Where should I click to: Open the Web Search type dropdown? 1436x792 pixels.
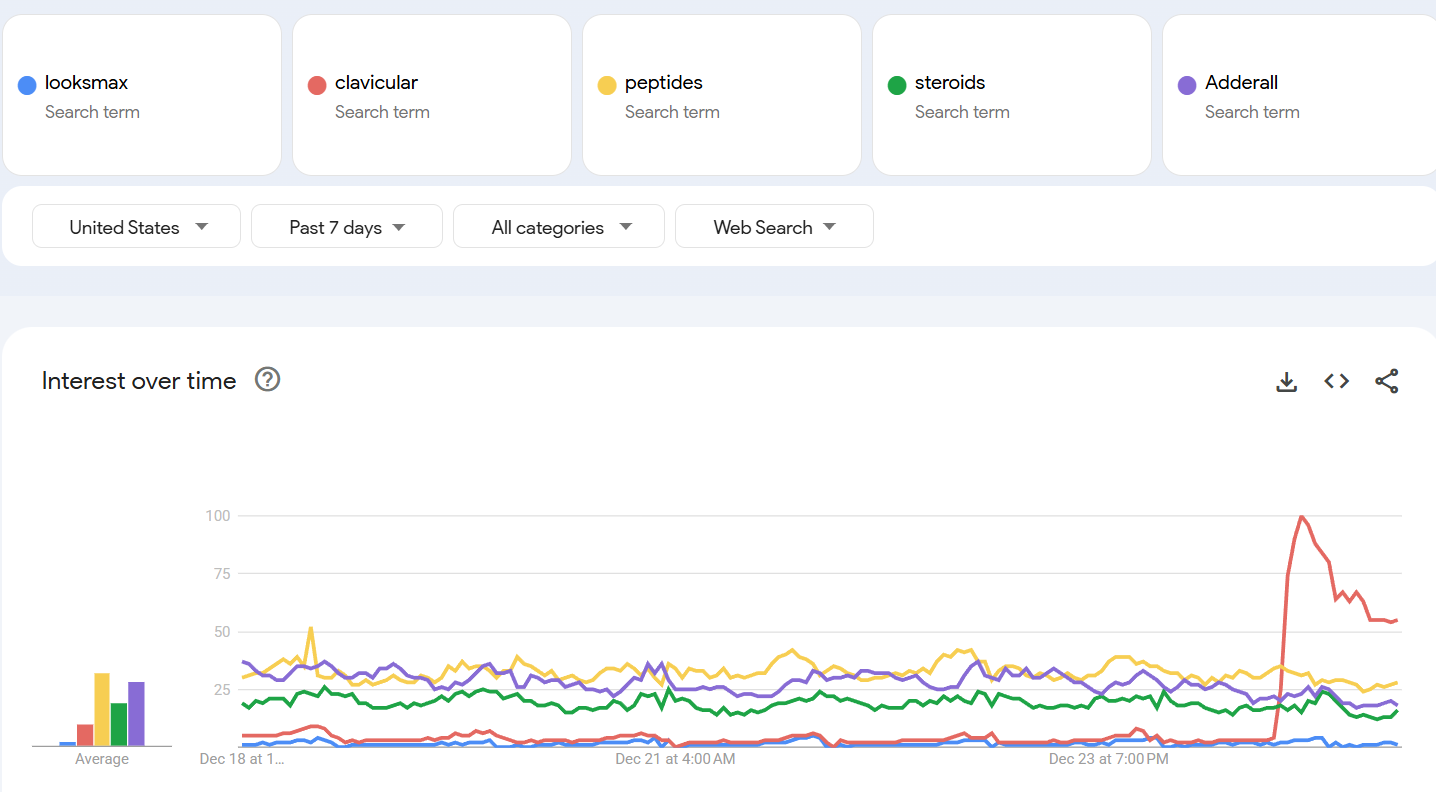point(774,227)
